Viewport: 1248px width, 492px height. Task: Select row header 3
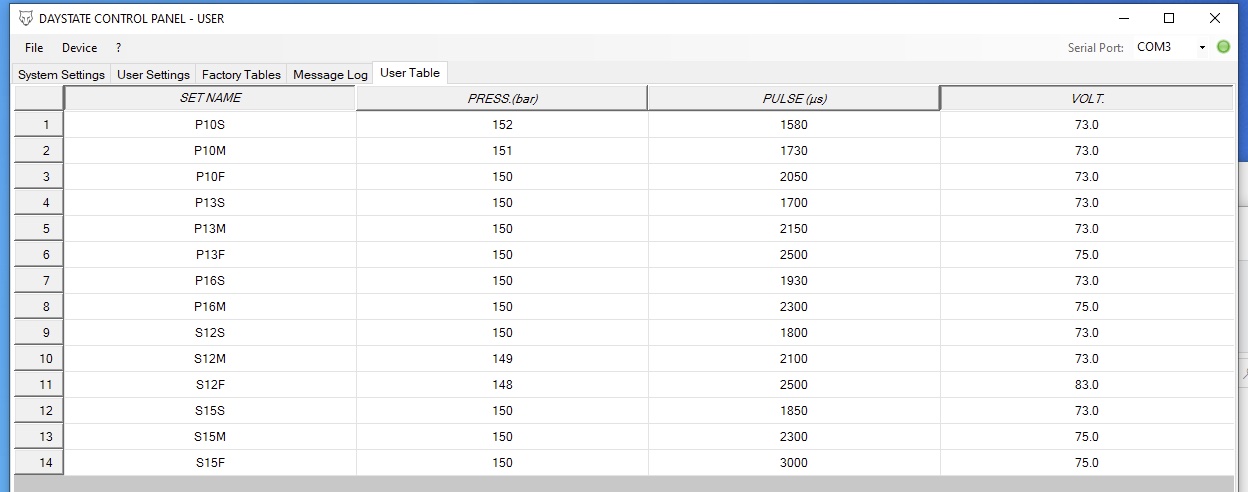[39, 177]
